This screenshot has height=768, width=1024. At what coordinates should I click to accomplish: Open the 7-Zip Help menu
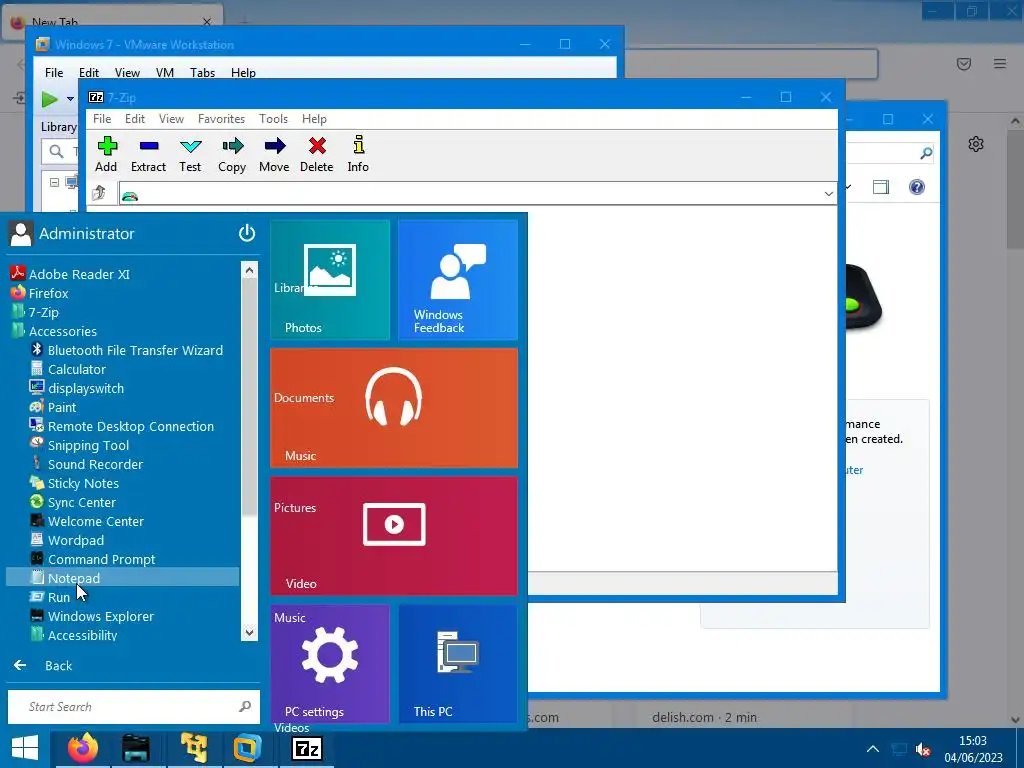[x=314, y=119]
